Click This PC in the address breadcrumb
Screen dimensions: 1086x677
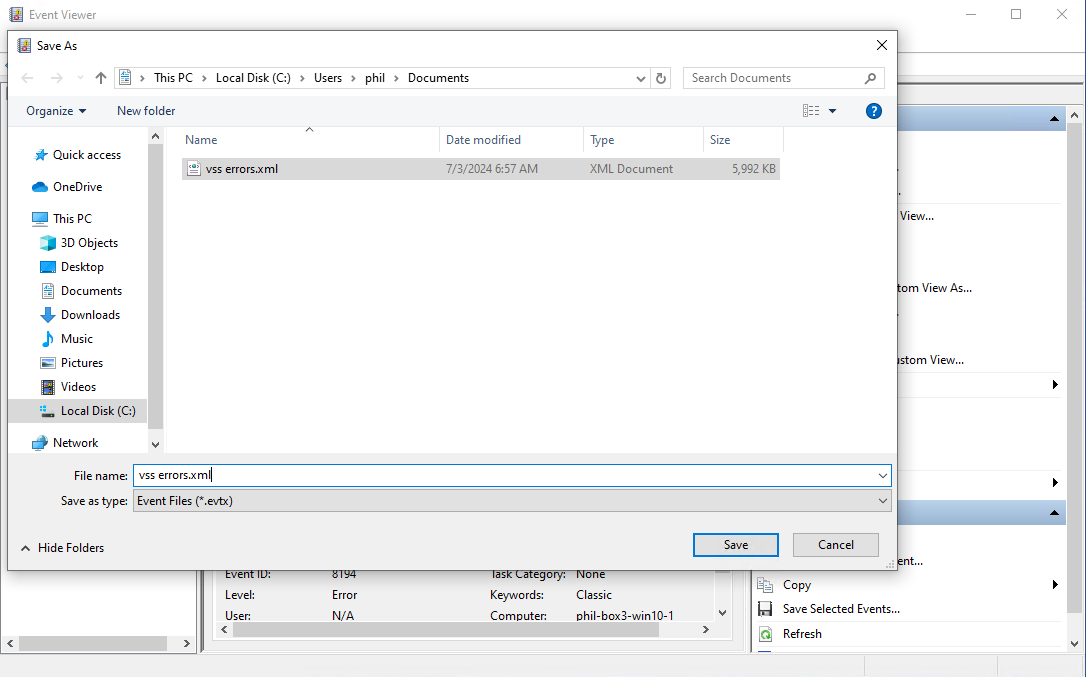(x=173, y=78)
